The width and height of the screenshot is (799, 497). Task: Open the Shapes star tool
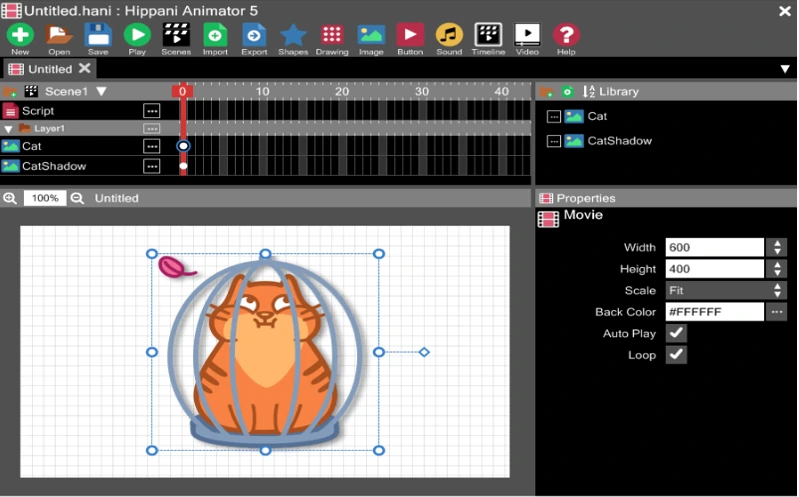[293, 35]
